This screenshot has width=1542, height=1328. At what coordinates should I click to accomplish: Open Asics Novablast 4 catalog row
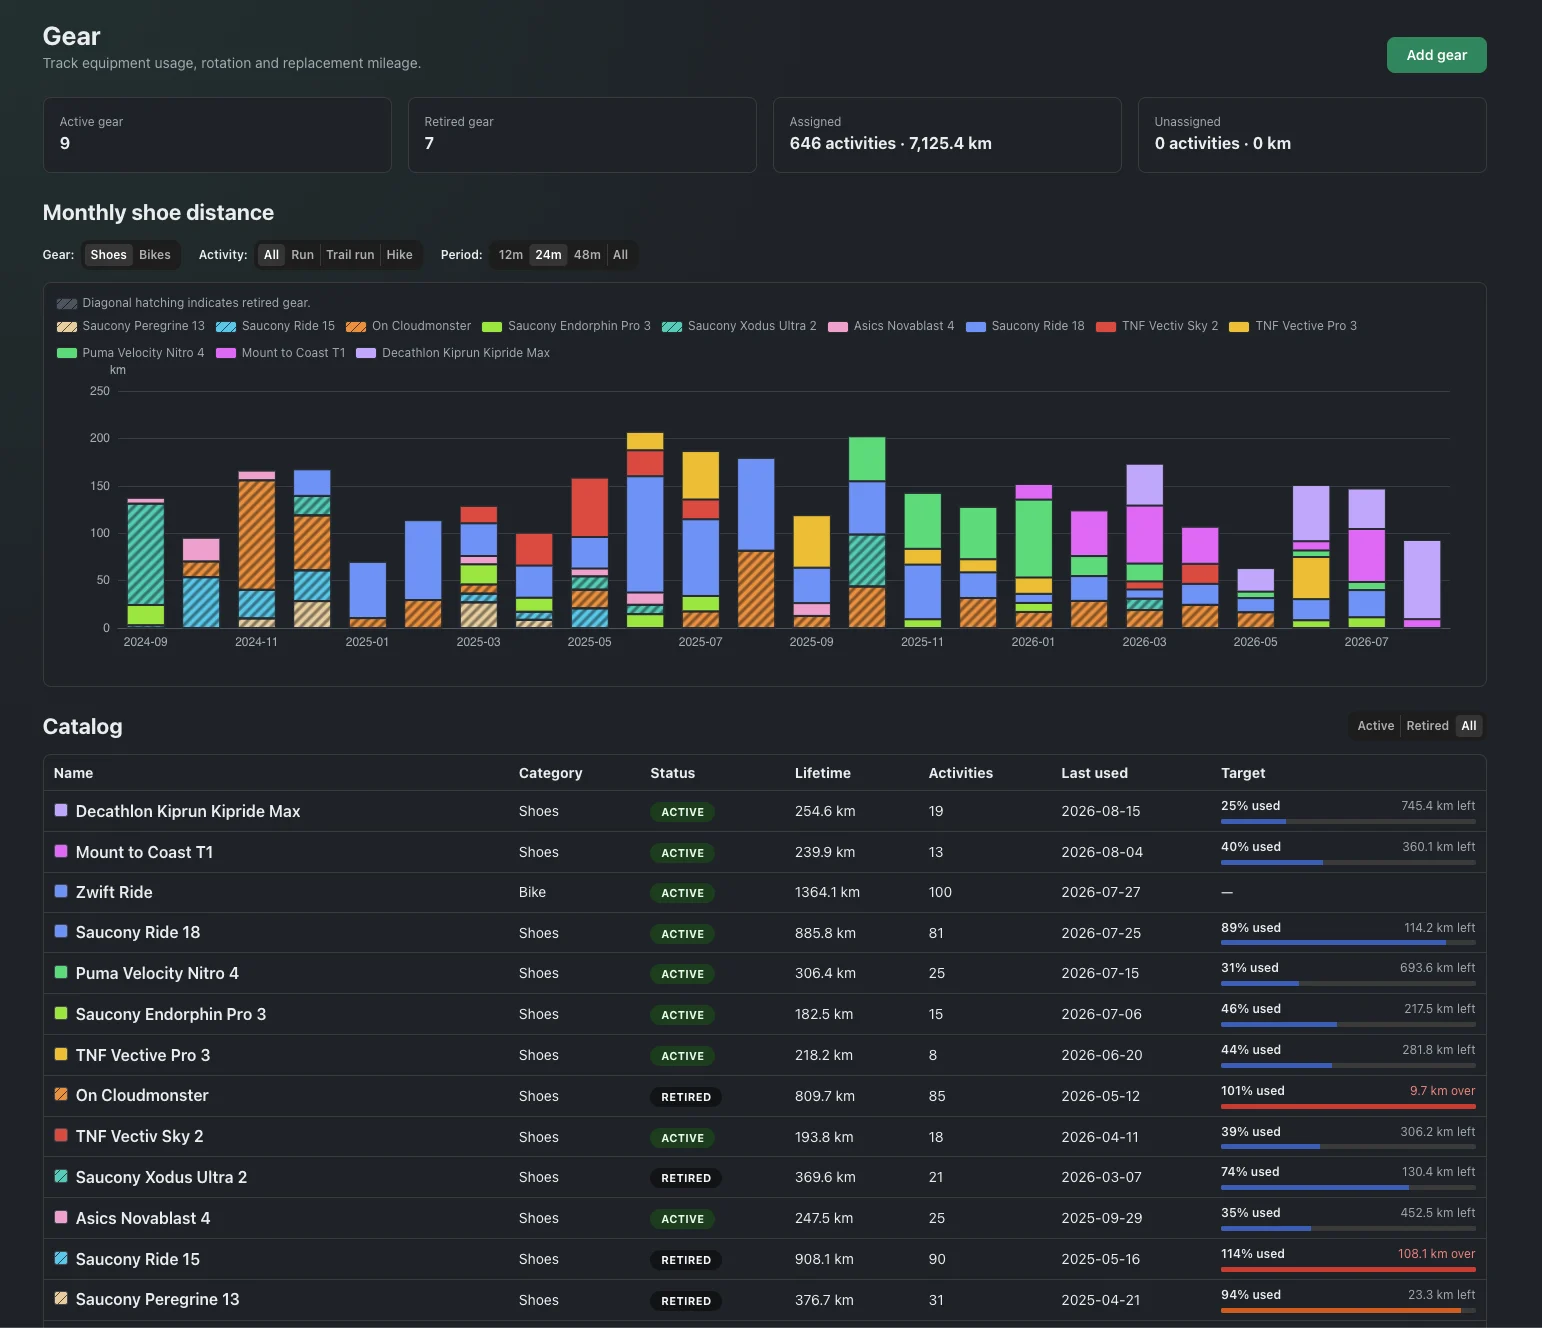tap(764, 1218)
